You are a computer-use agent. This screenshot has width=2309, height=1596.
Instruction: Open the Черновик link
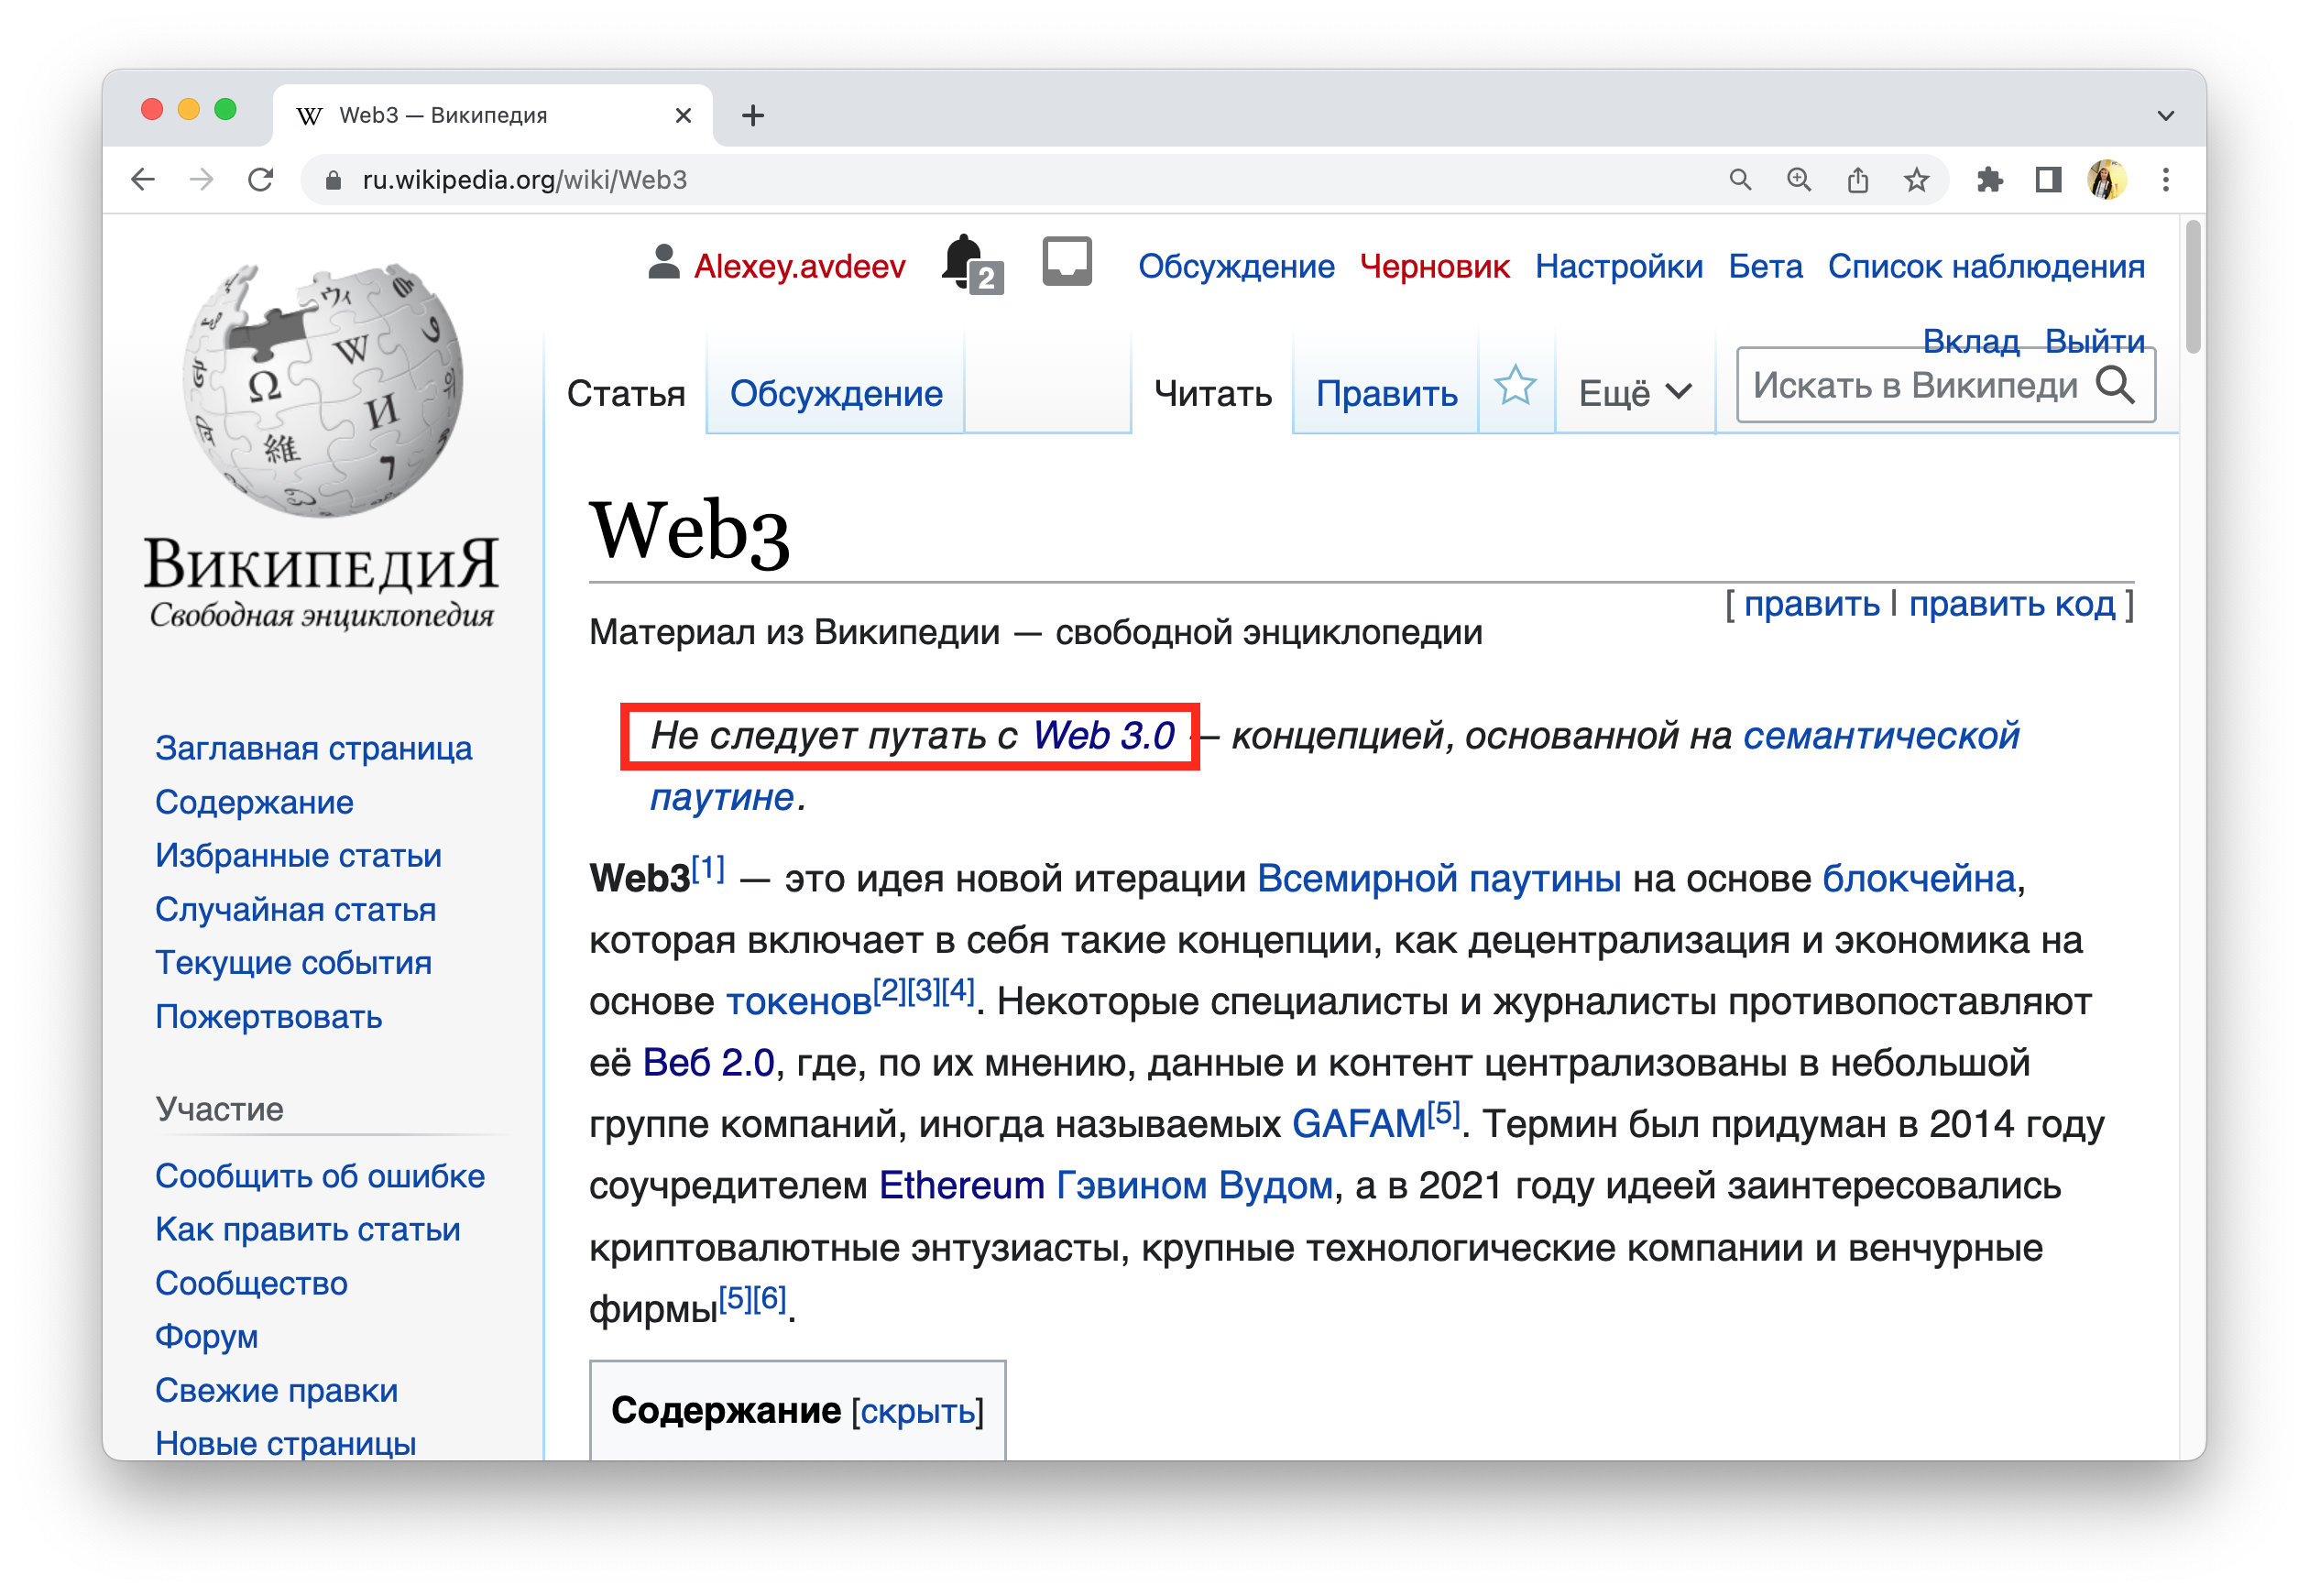pos(1434,266)
